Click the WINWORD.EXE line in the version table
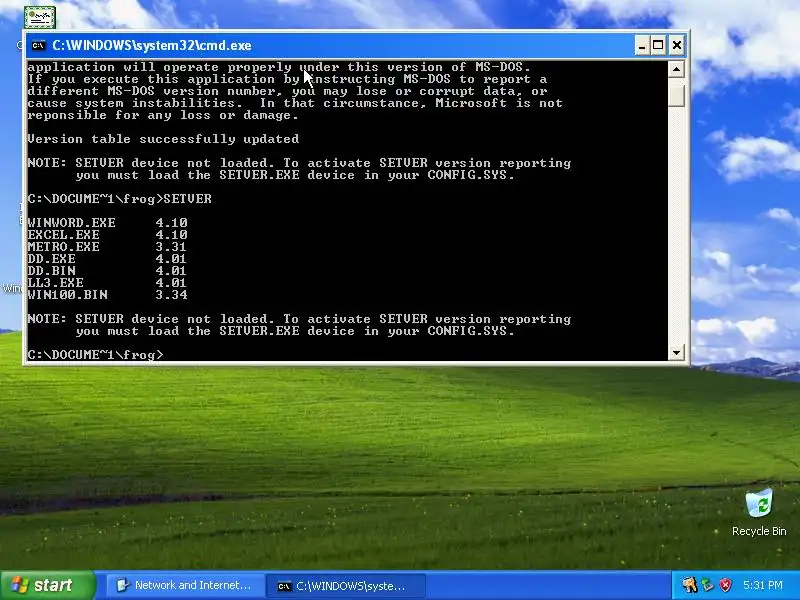Image resolution: width=800 pixels, height=600 pixels. 108,223
